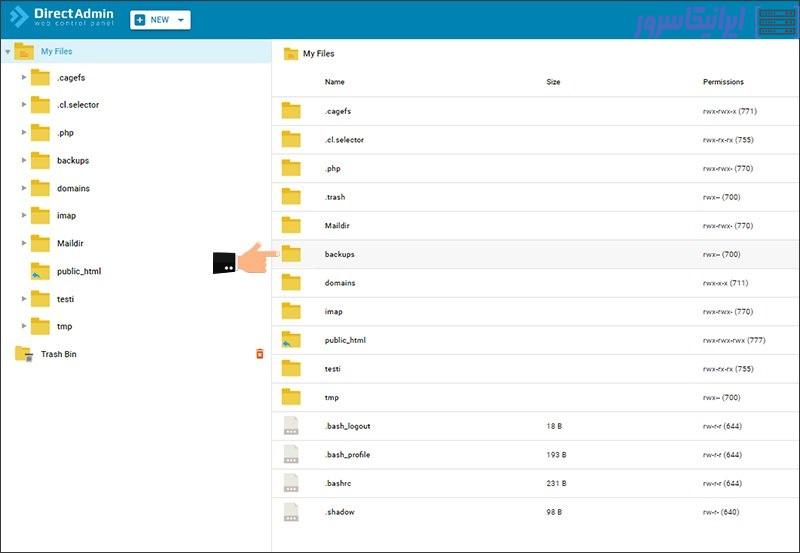Click the public_html folder icon in file list
The image size is (800, 553).
coord(291,340)
